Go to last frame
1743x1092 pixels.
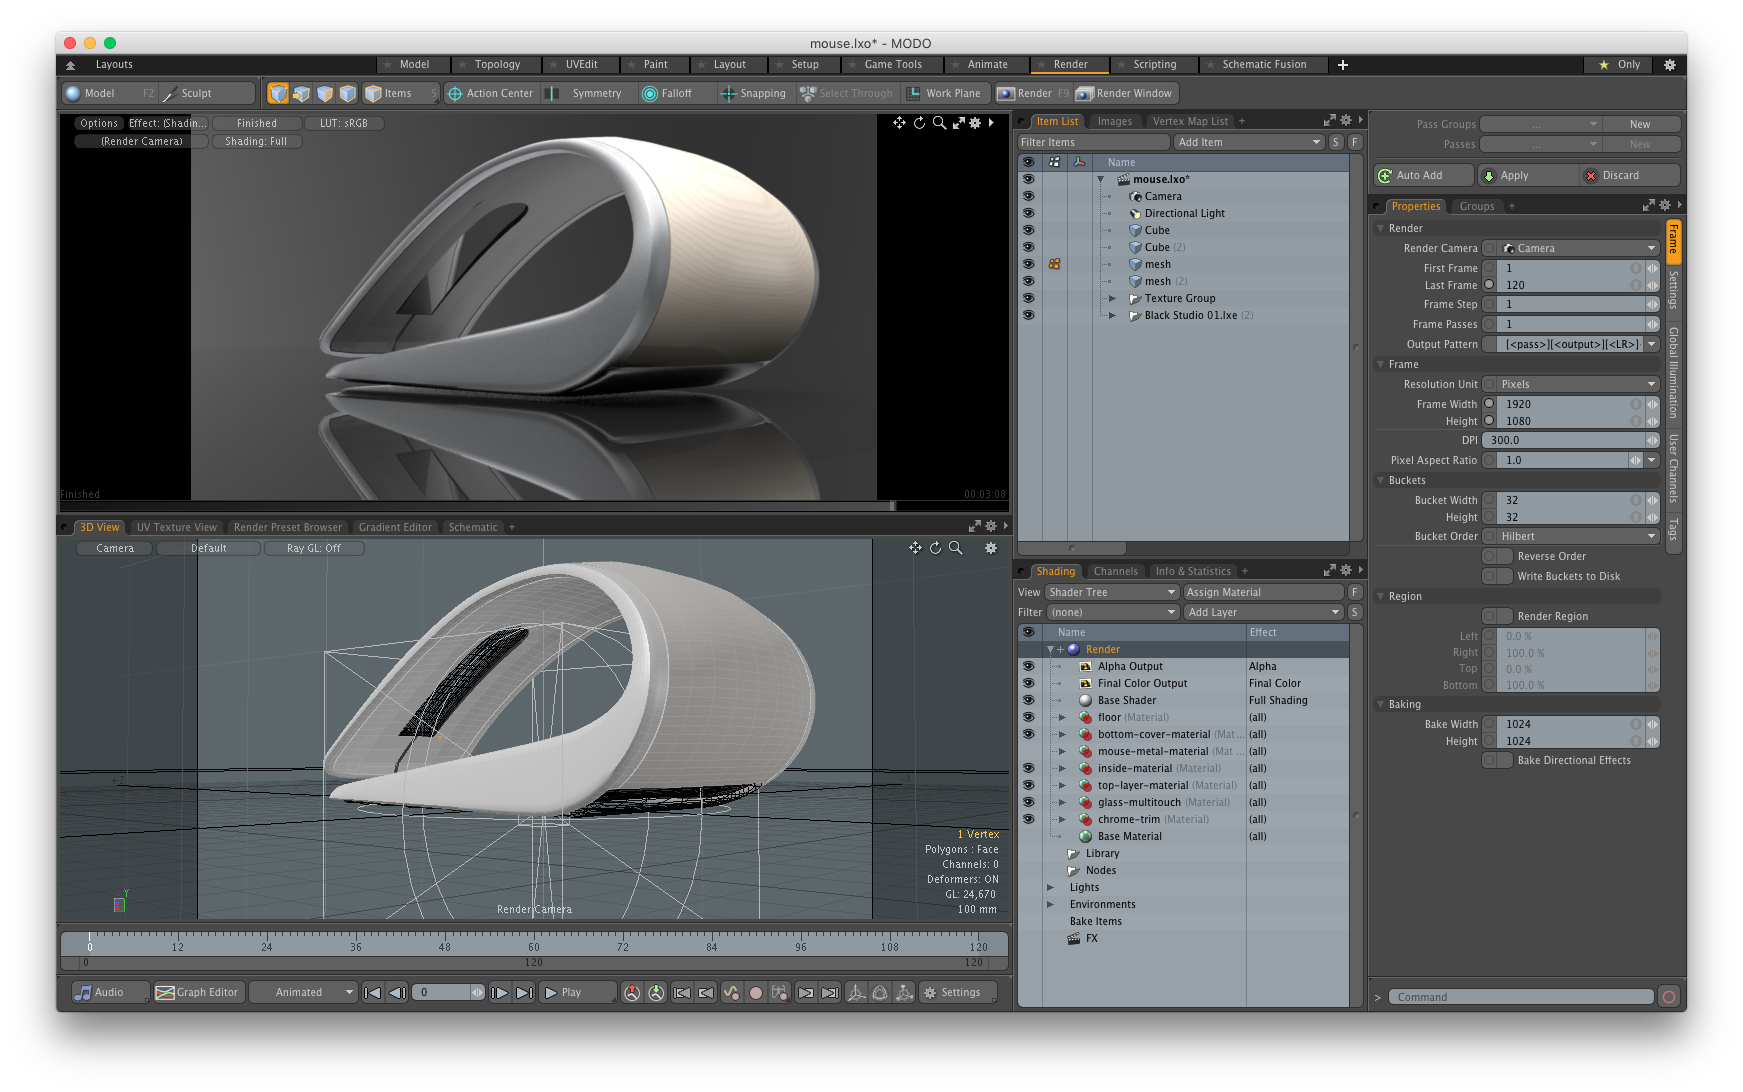pyautogui.click(x=524, y=992)
